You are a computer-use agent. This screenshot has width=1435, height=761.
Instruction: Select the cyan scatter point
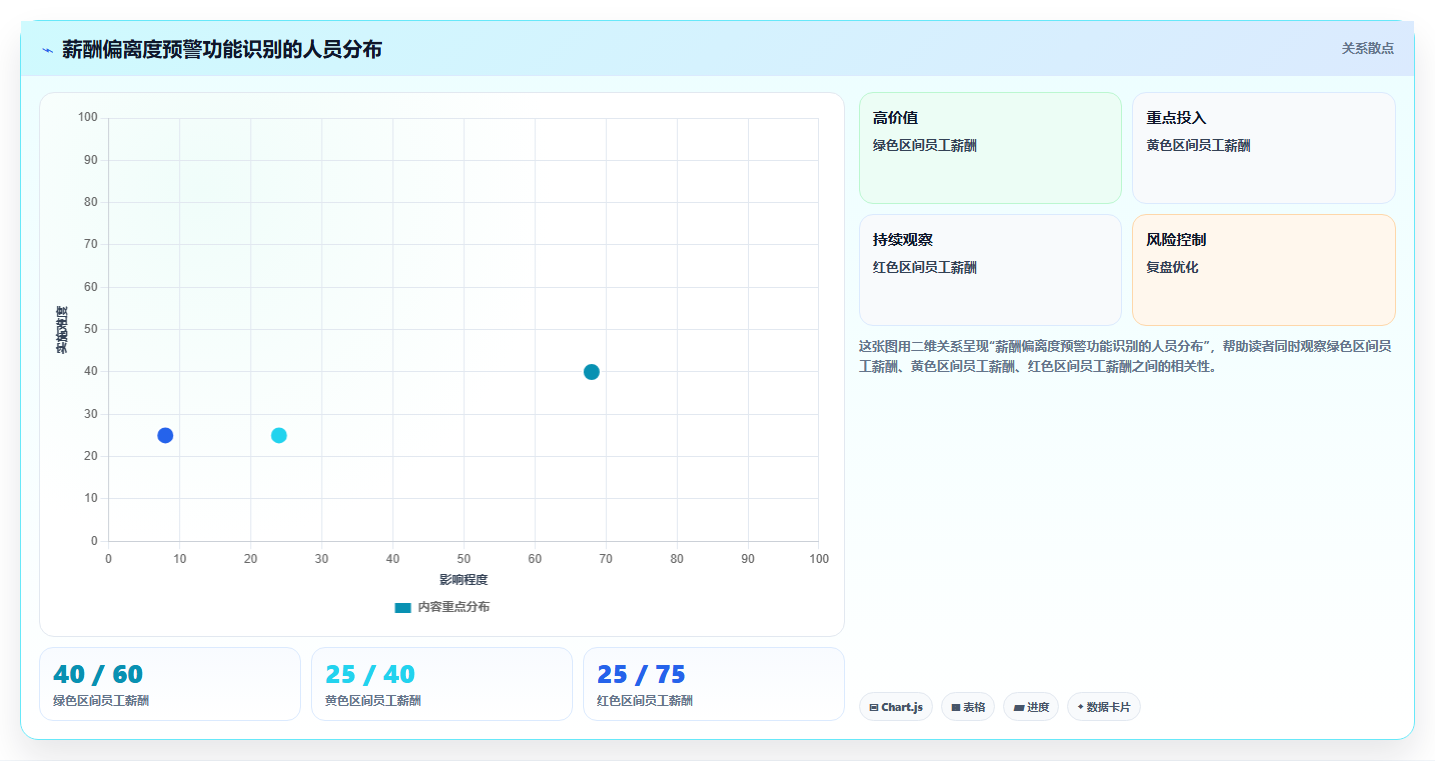click(279, 435)
